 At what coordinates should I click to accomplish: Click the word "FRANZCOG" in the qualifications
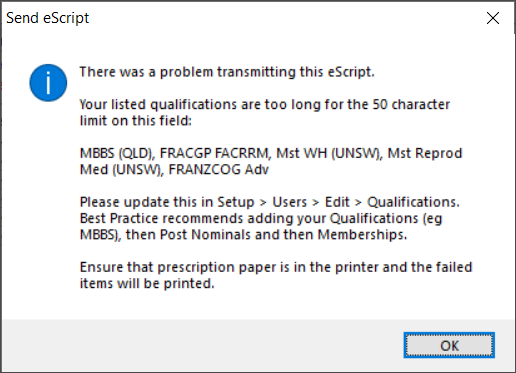tap(205, 170)
